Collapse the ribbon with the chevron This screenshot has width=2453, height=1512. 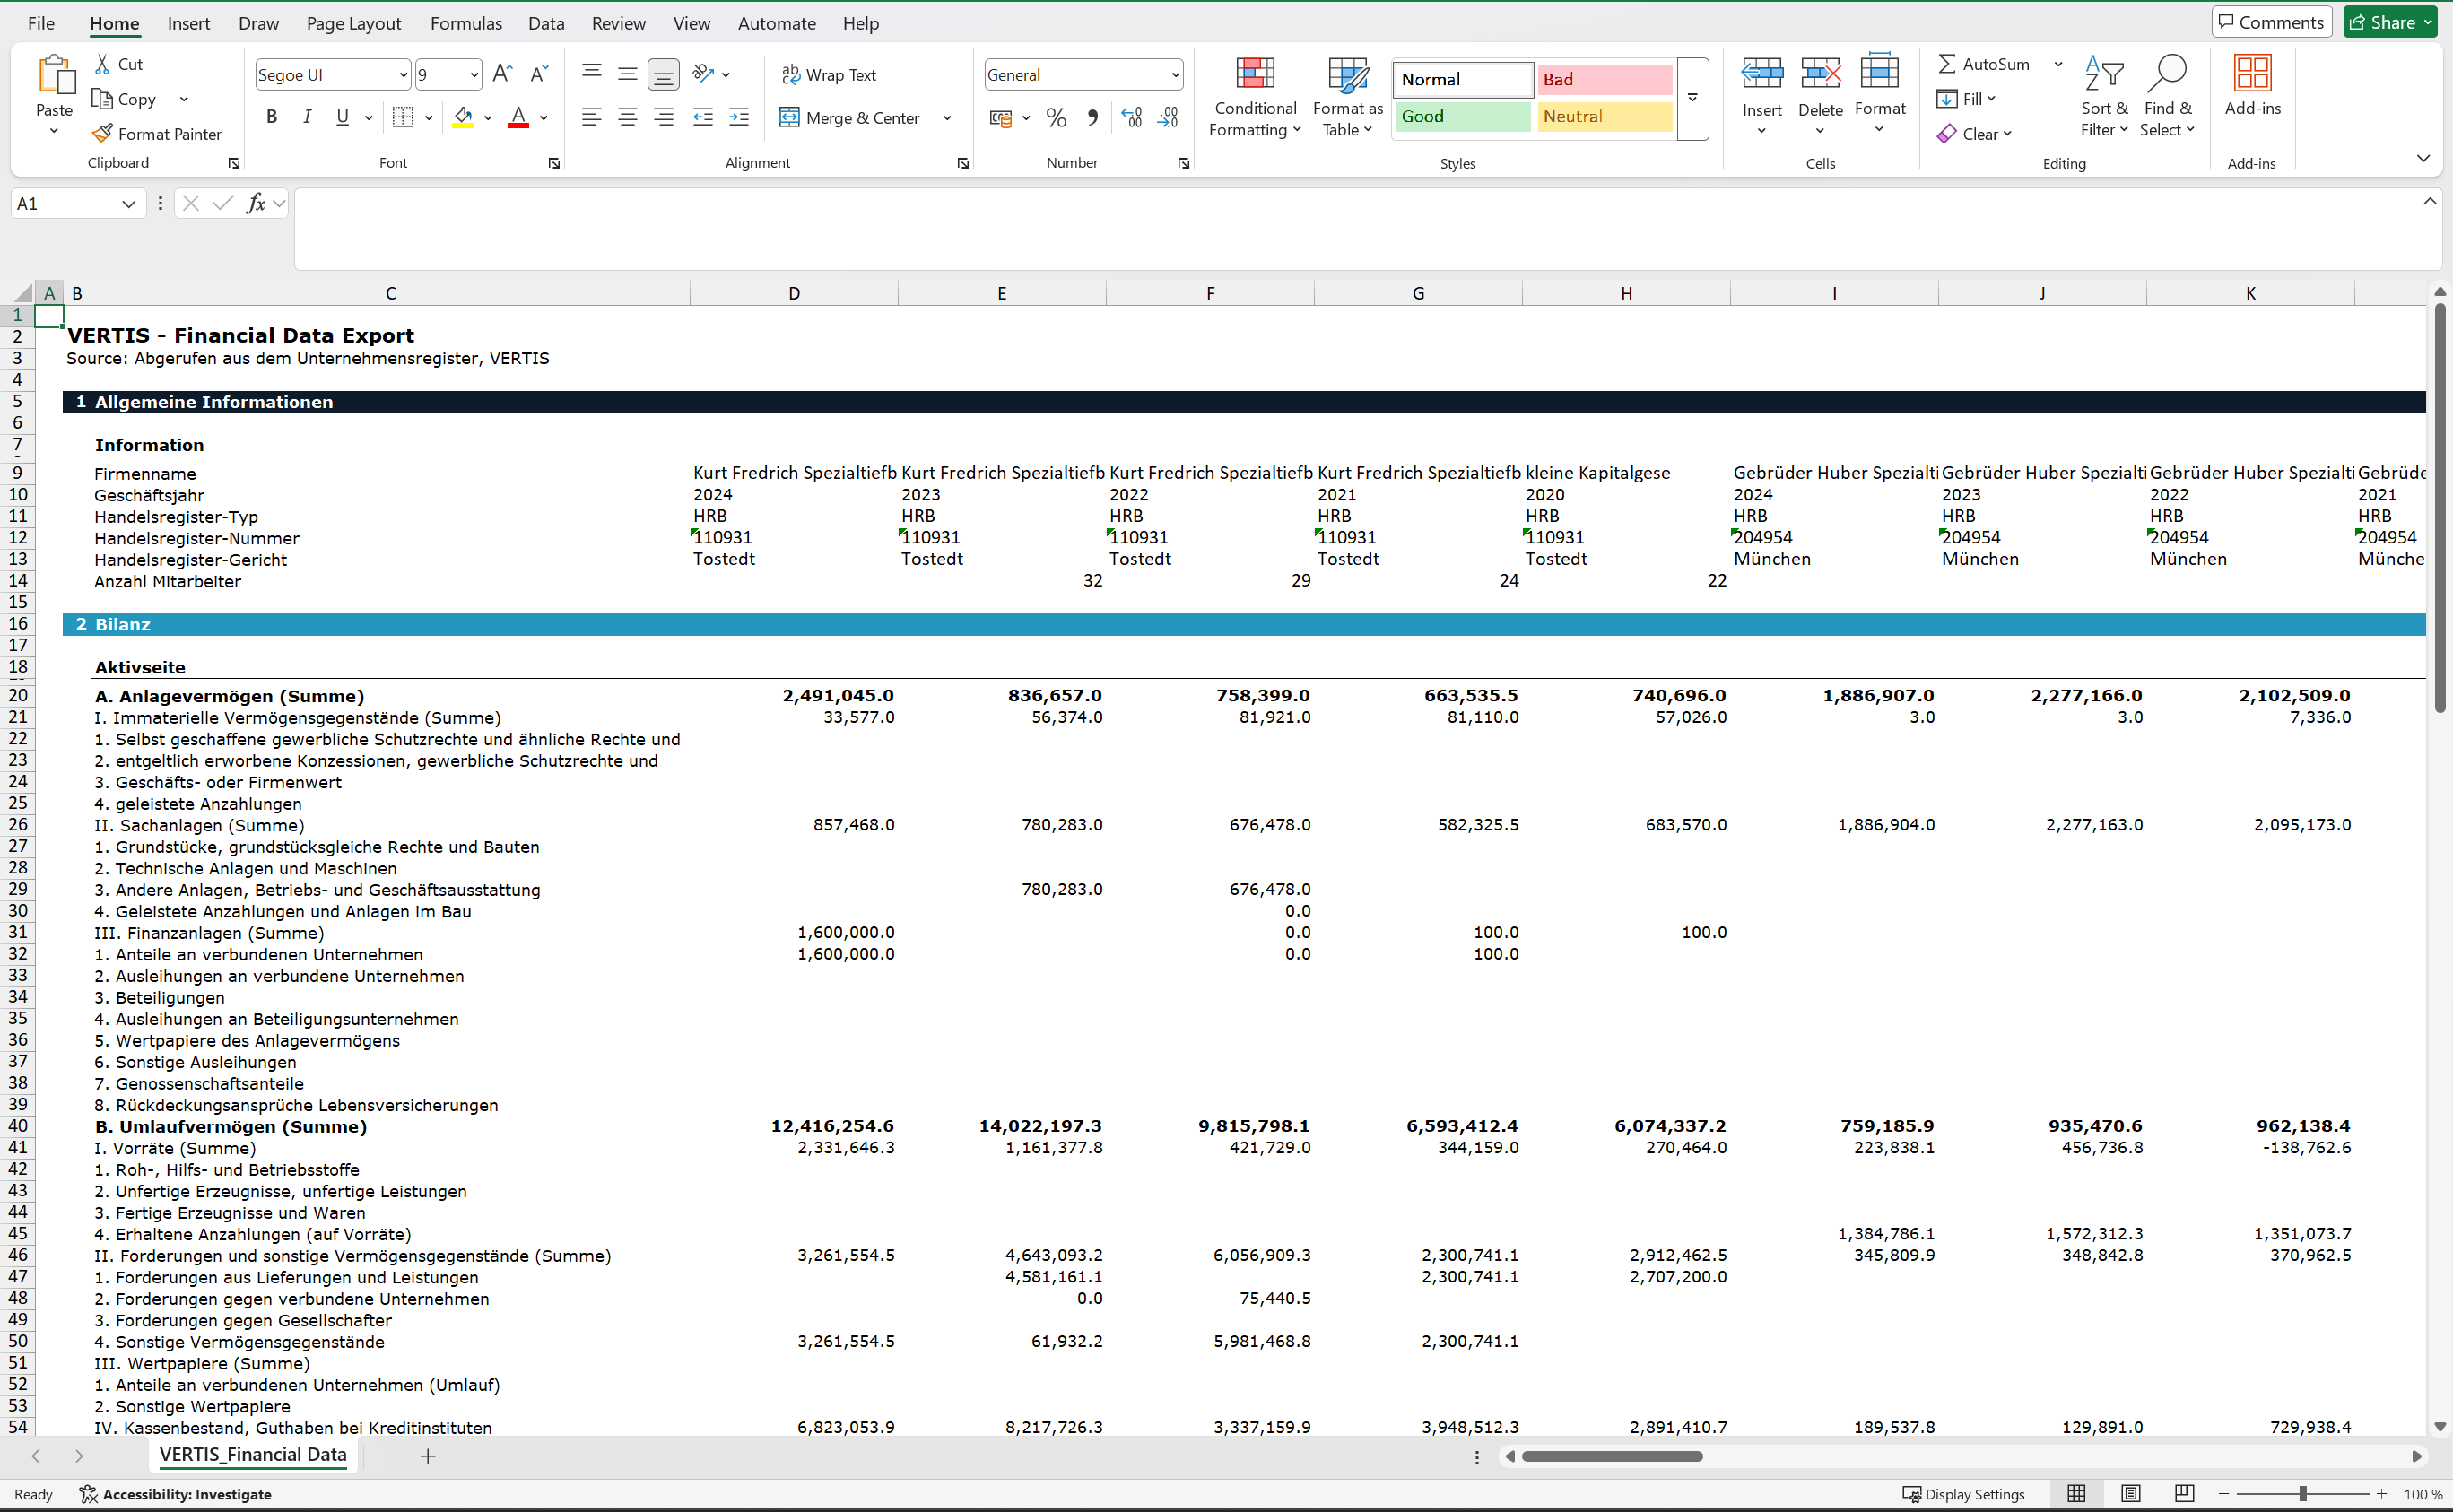(x=2422, y=158)
